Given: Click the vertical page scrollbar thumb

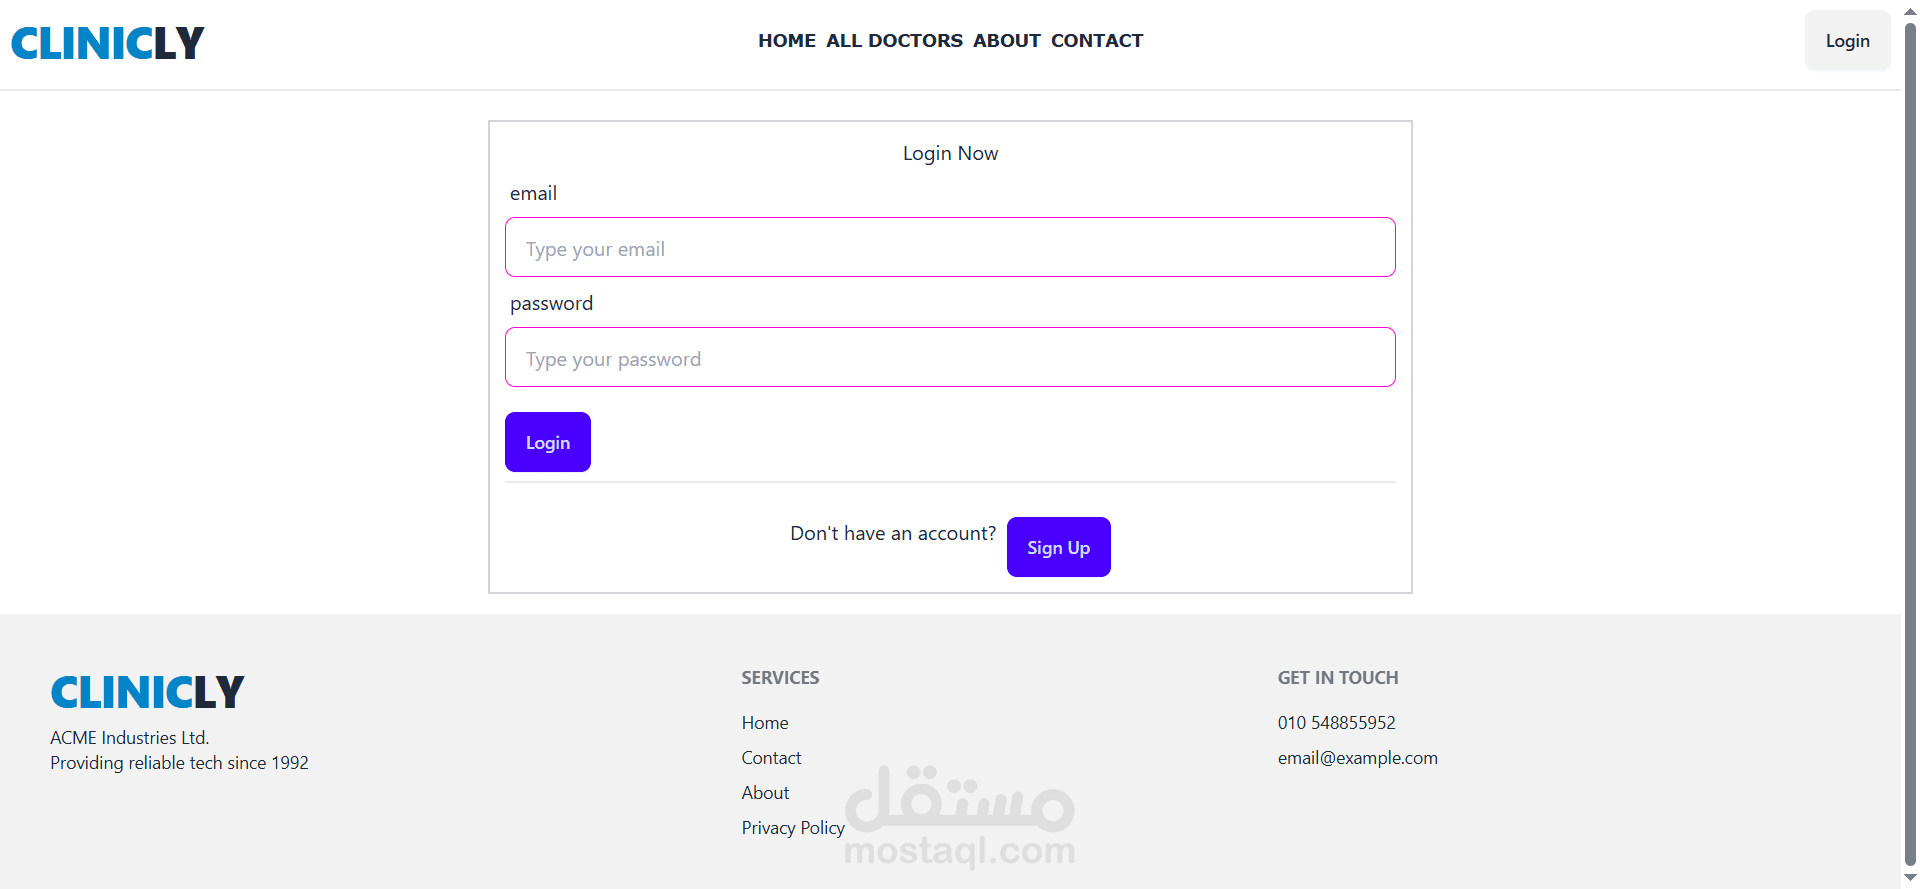Looking at the screenshot, I should (1910, 440).
